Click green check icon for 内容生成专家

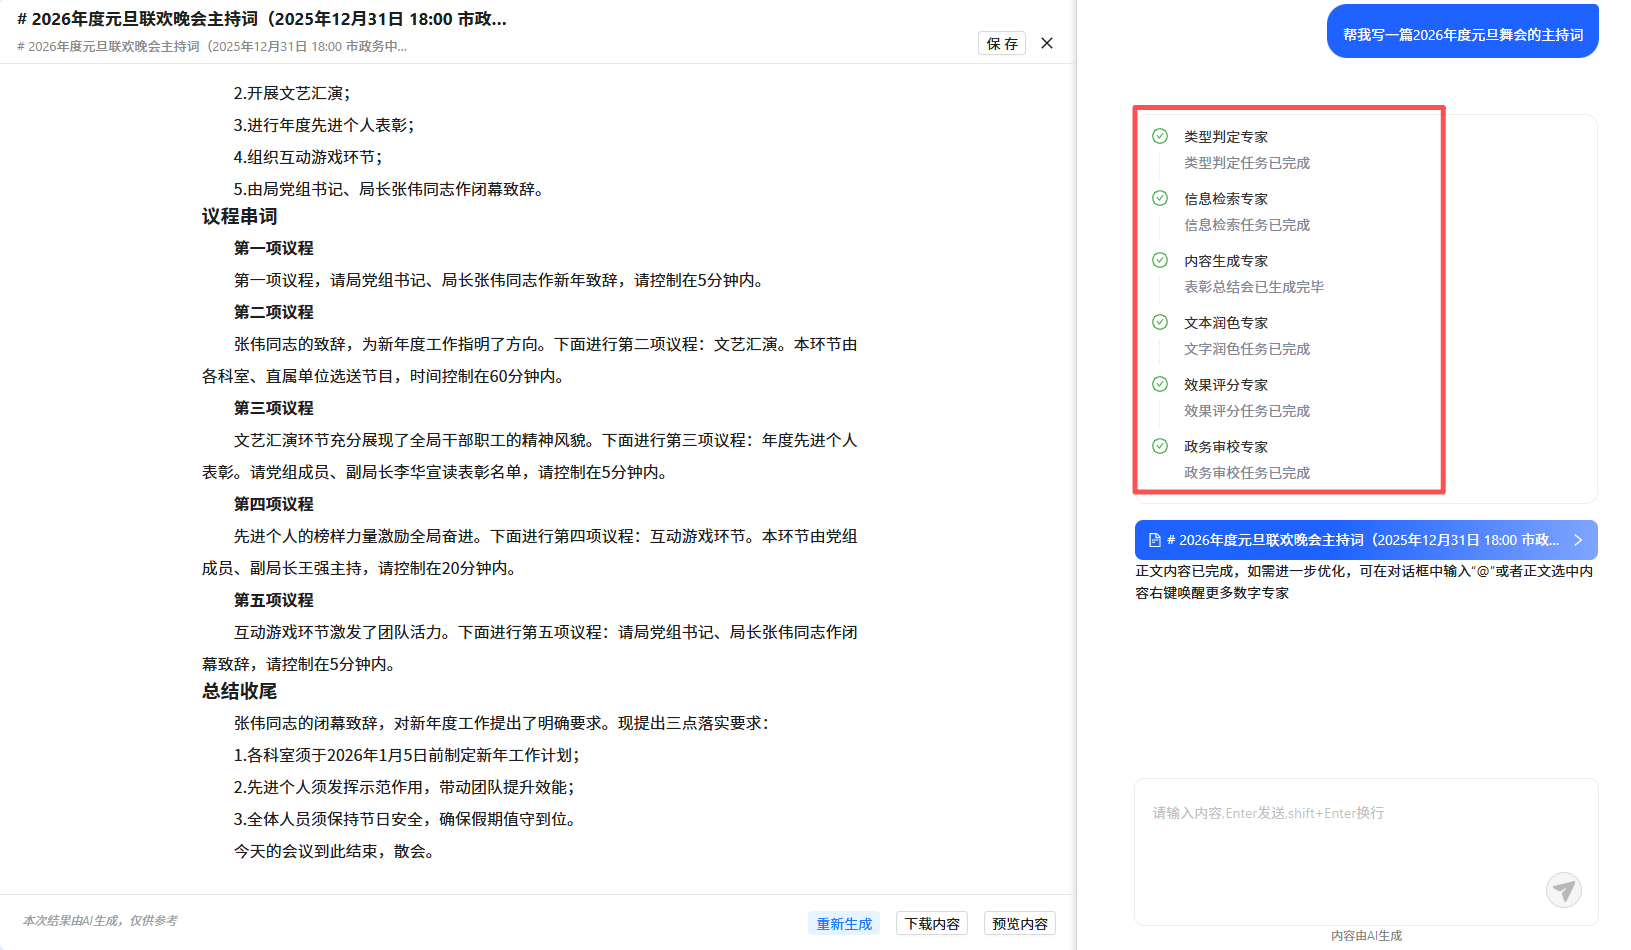pyautogui.click(x=1160, y=260)
